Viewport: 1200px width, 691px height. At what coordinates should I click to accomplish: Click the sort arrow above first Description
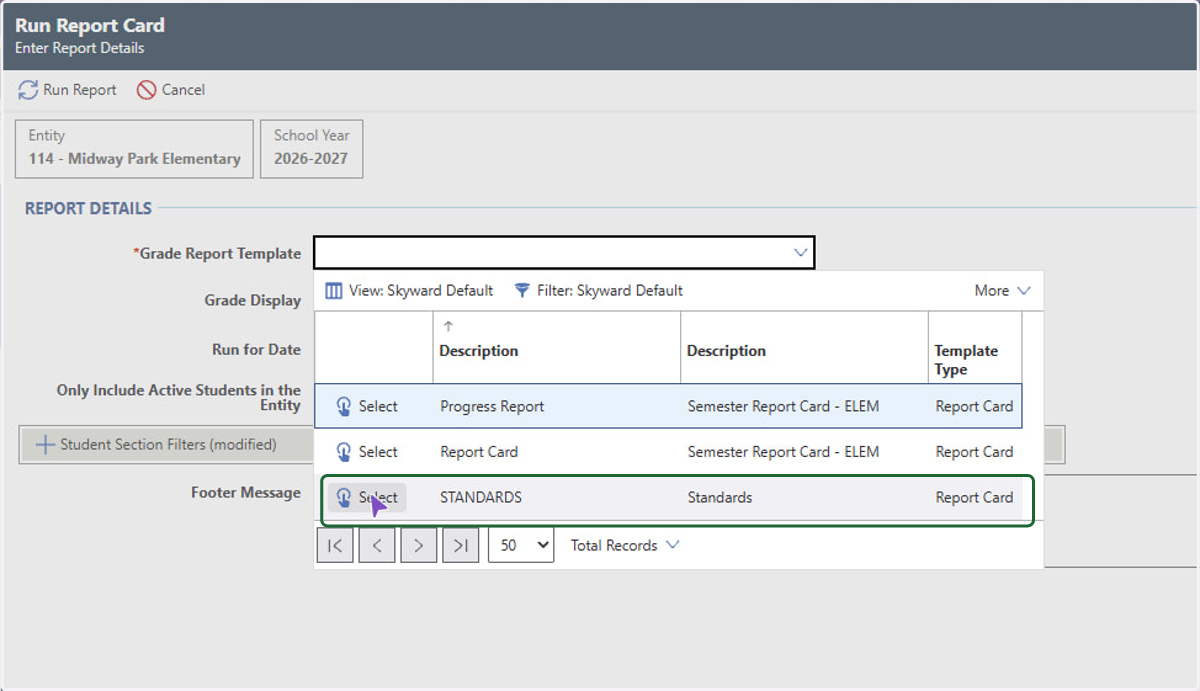click(448, 326)
